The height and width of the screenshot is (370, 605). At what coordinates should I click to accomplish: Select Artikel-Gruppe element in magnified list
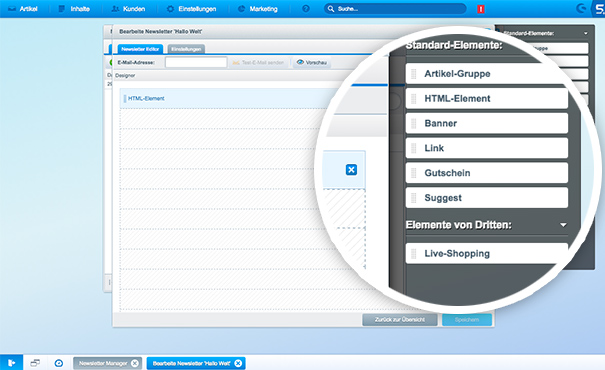(487, 74)
